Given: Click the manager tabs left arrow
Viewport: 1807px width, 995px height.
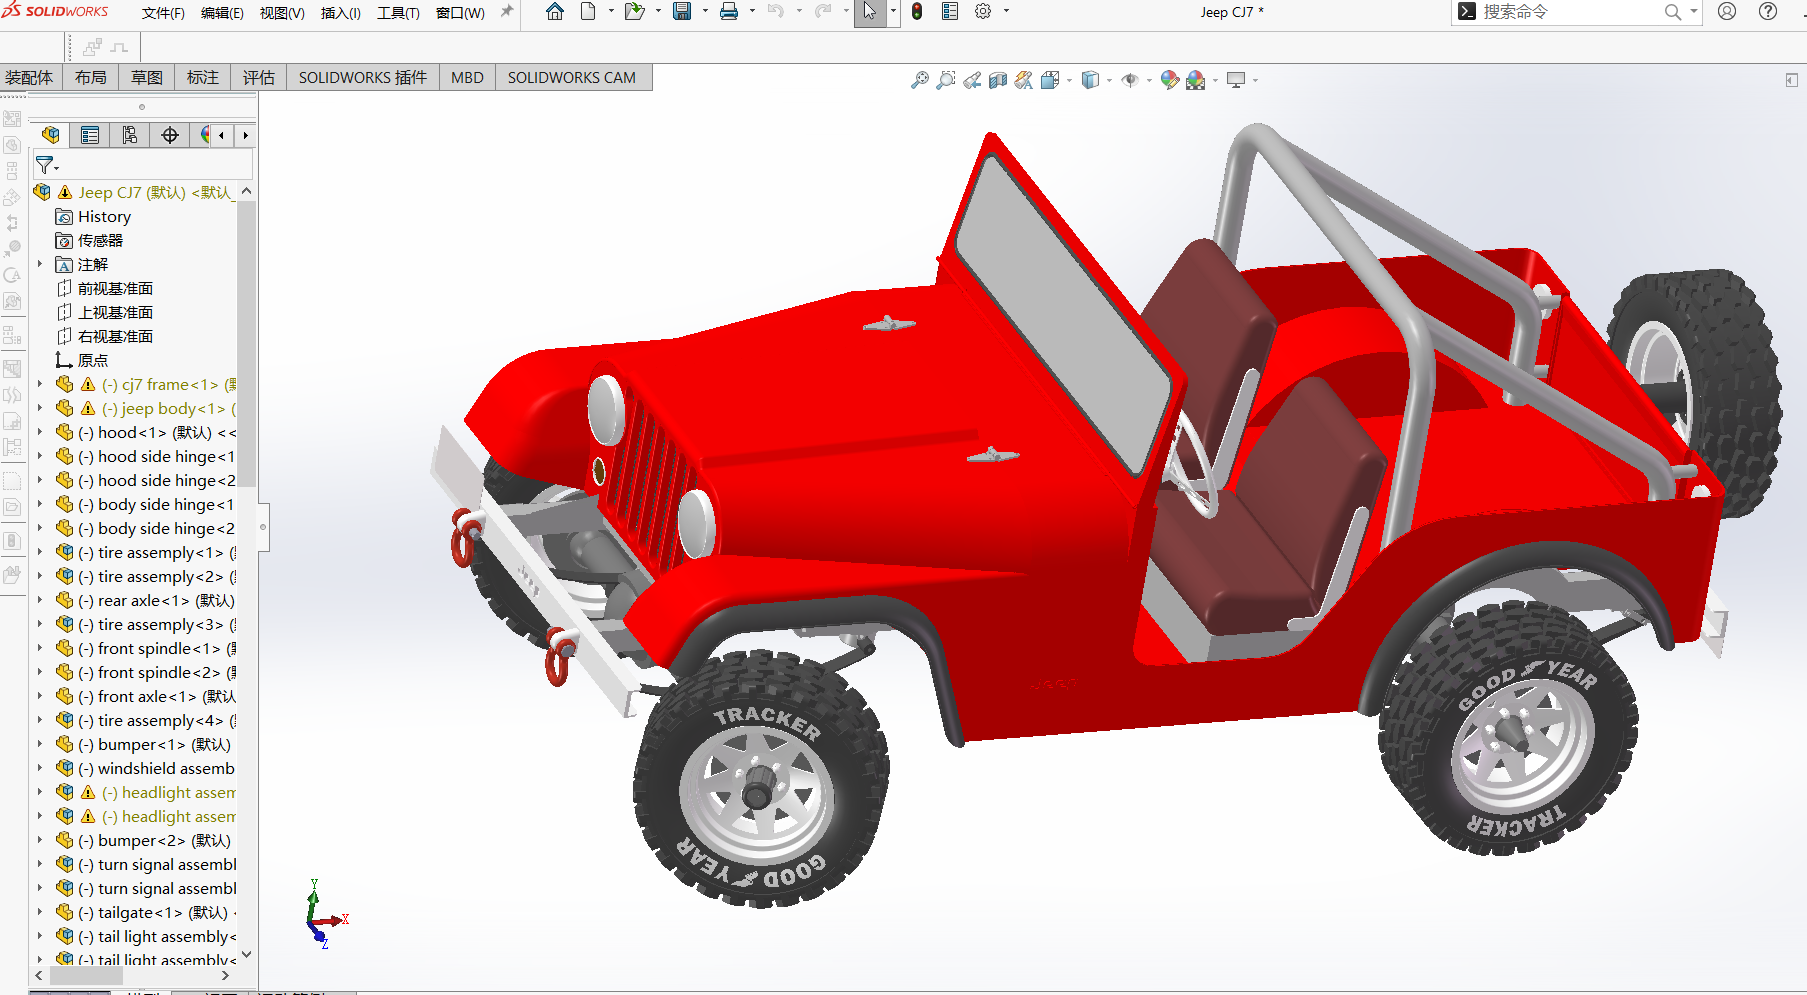Looking at the screenshot, I should (x=222, y=135).
